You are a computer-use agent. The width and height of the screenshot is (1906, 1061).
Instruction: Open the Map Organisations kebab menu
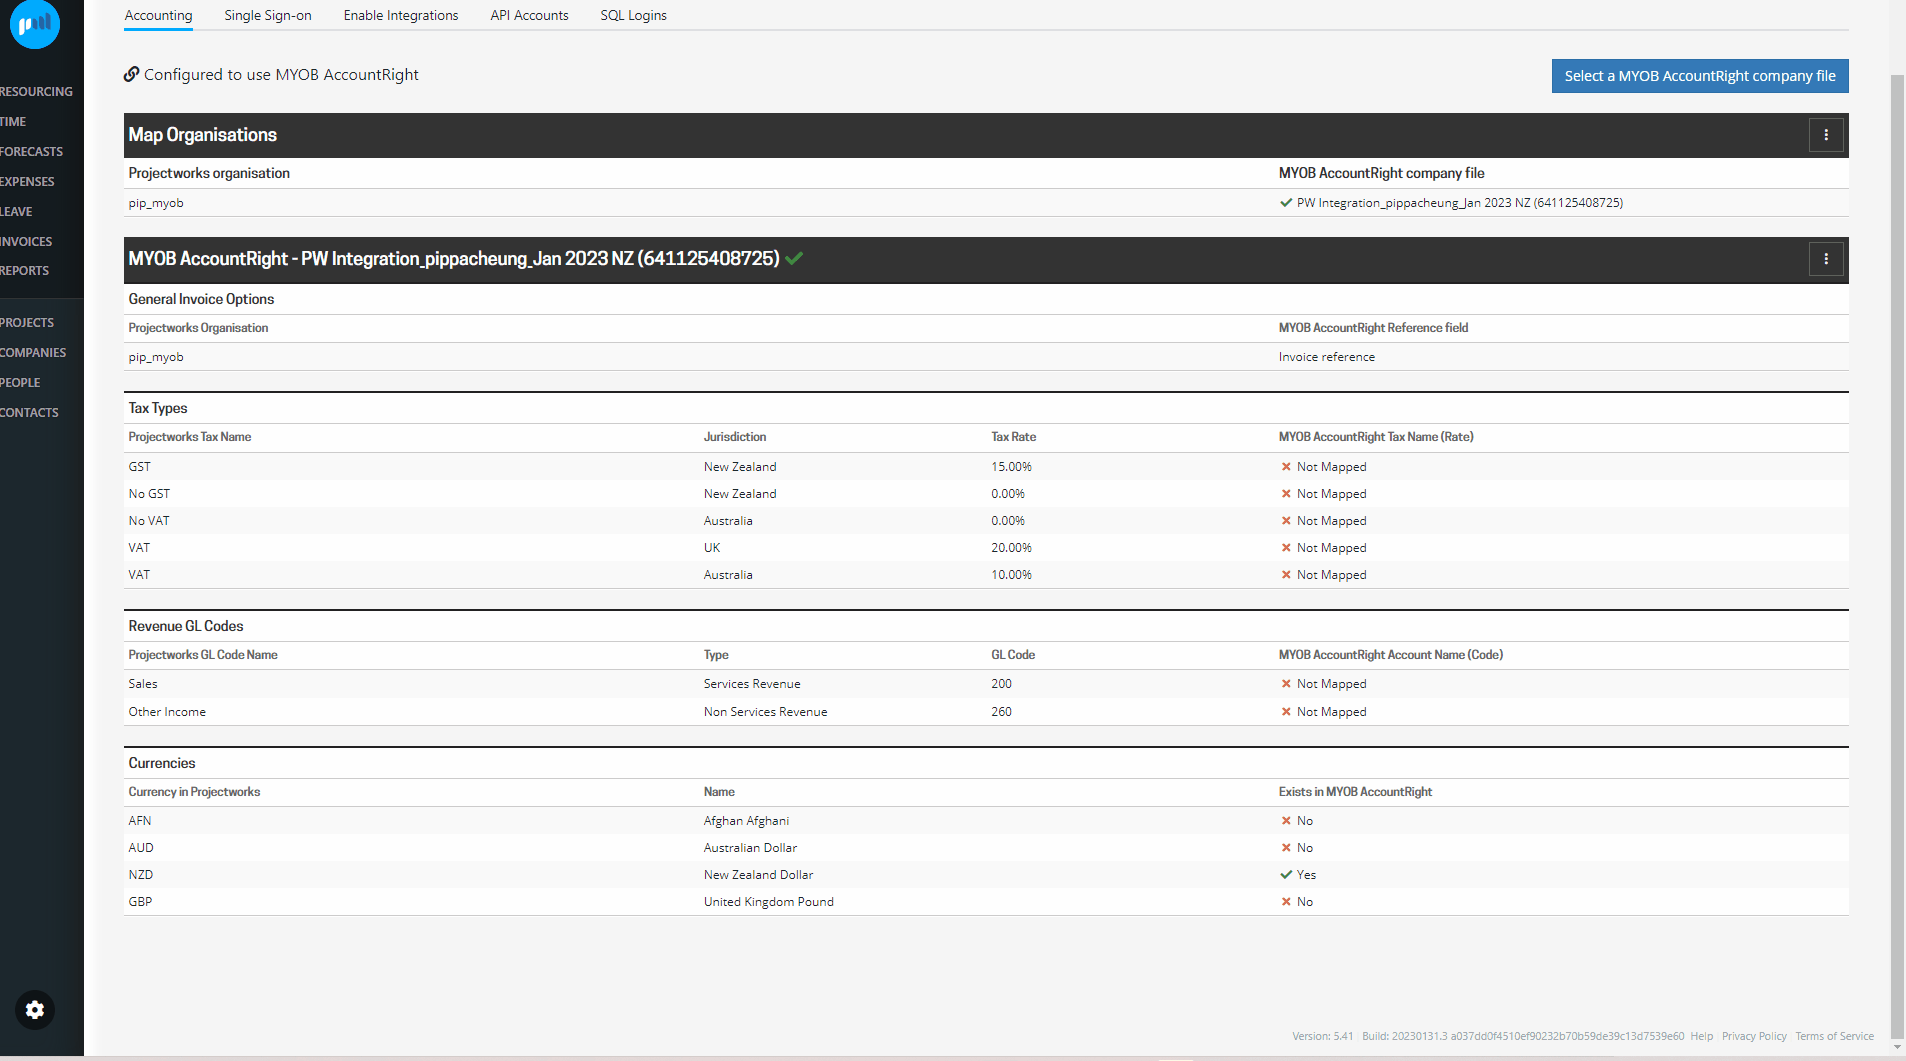[1826, 135]
